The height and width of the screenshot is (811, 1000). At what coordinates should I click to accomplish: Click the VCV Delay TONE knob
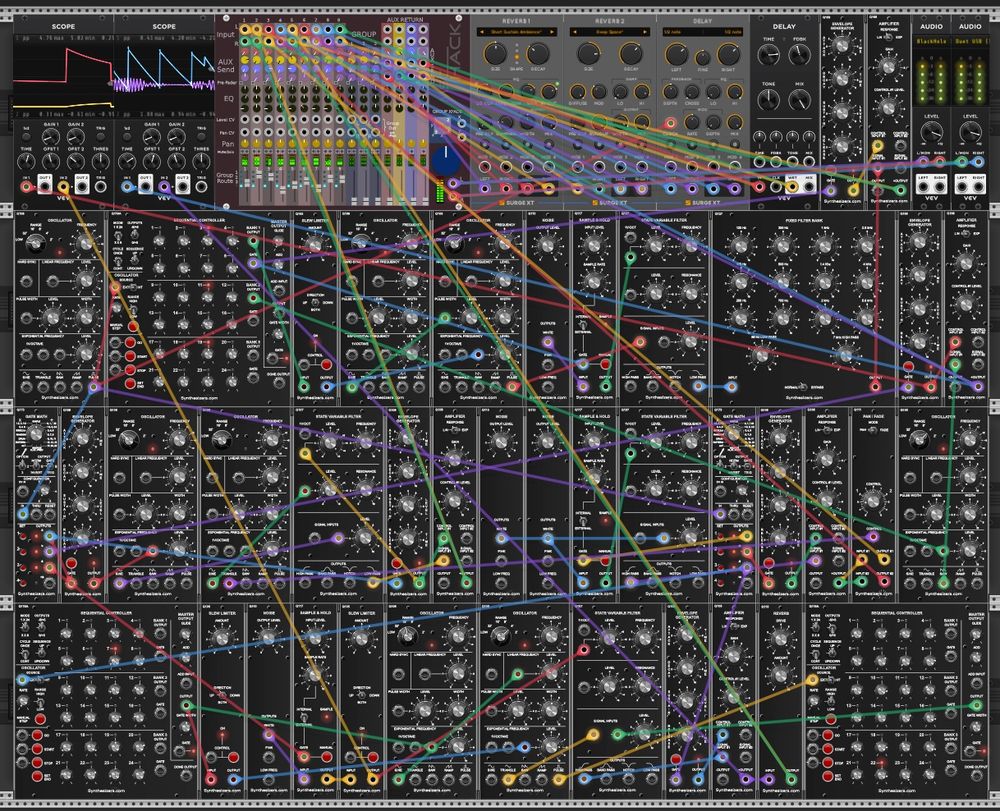coord(768,99)
